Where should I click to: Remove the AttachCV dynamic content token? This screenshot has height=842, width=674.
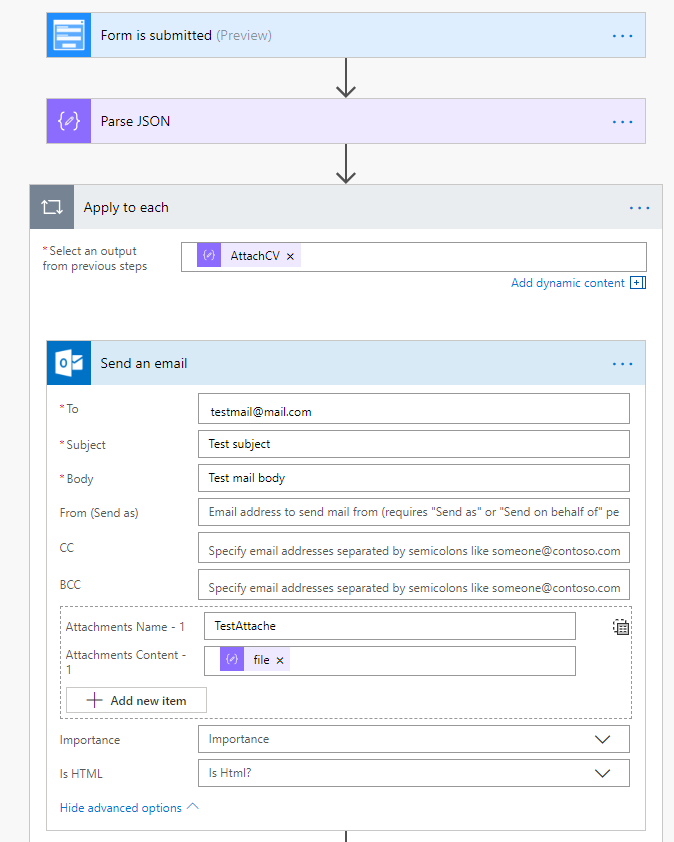(x=291, y=257)
